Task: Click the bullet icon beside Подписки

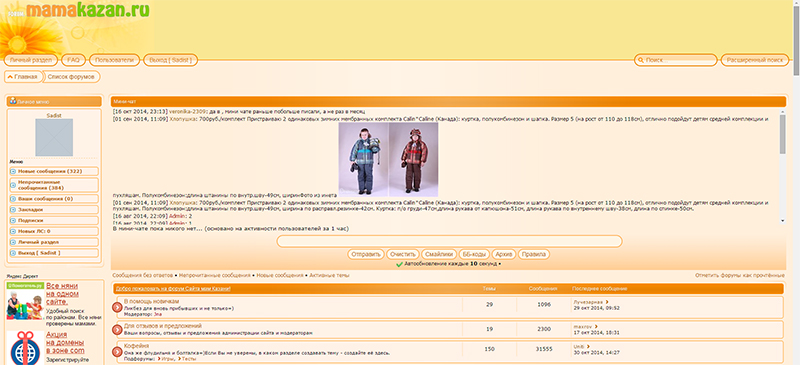Action: click(x=13, y=221)
